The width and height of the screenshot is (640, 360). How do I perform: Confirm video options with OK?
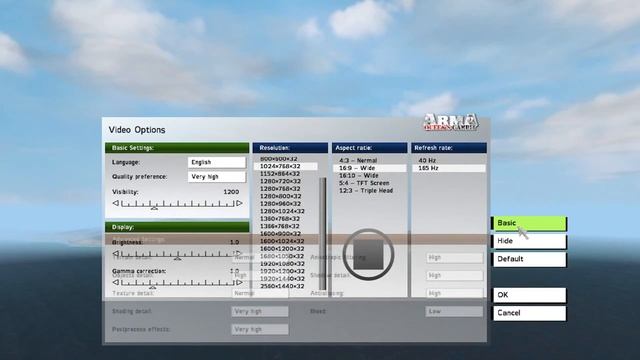point(529,295)
